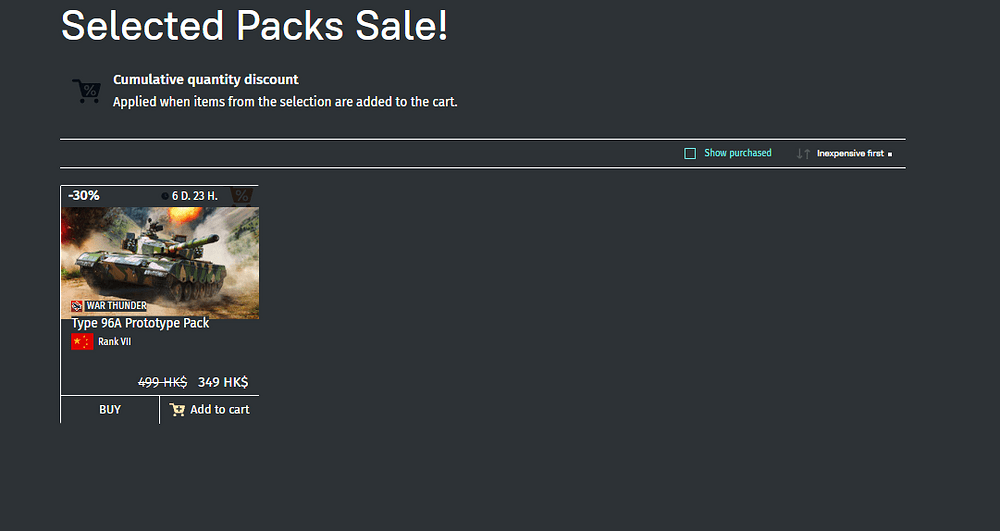Tick the Show purchased checkbox
The height and width of the screenshot is (531, 1000).
pyautogui.click(x=690, y=154)
